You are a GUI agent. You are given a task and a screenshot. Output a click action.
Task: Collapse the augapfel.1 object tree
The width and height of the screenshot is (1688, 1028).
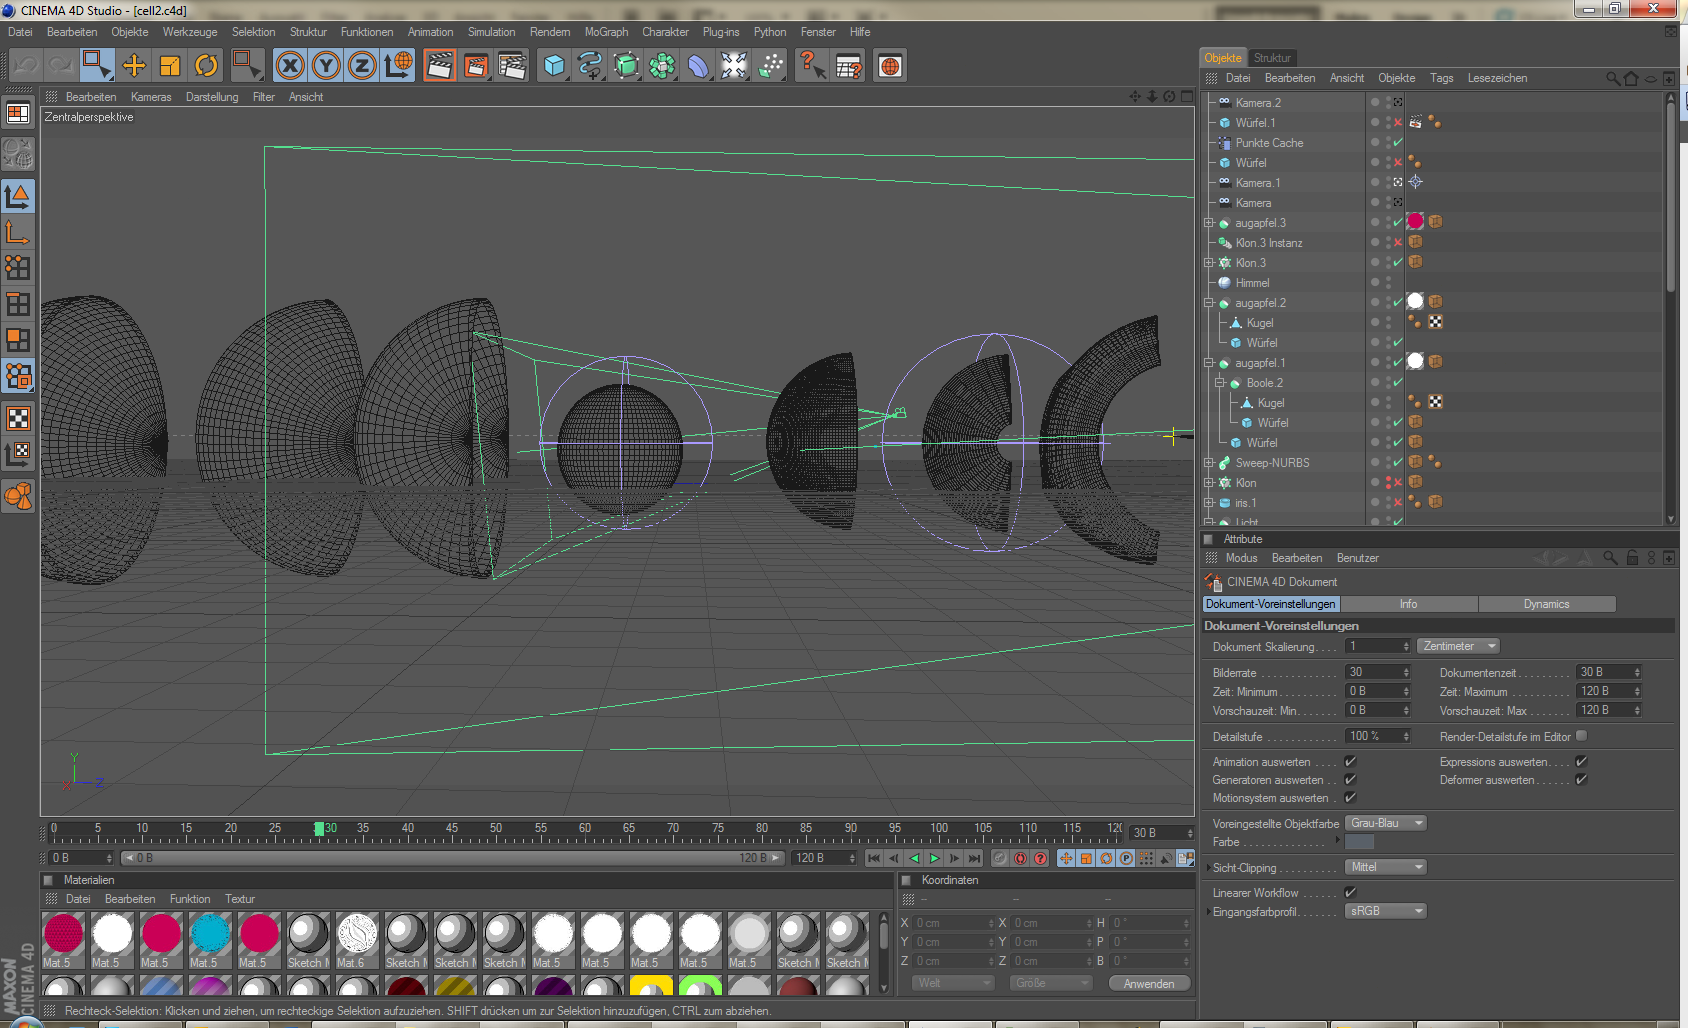[1209, 363]
